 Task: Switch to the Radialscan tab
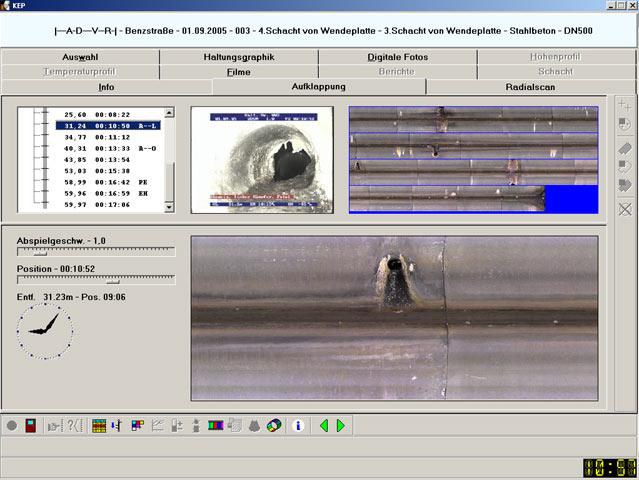pyautogui.click(x=531, y=87)
